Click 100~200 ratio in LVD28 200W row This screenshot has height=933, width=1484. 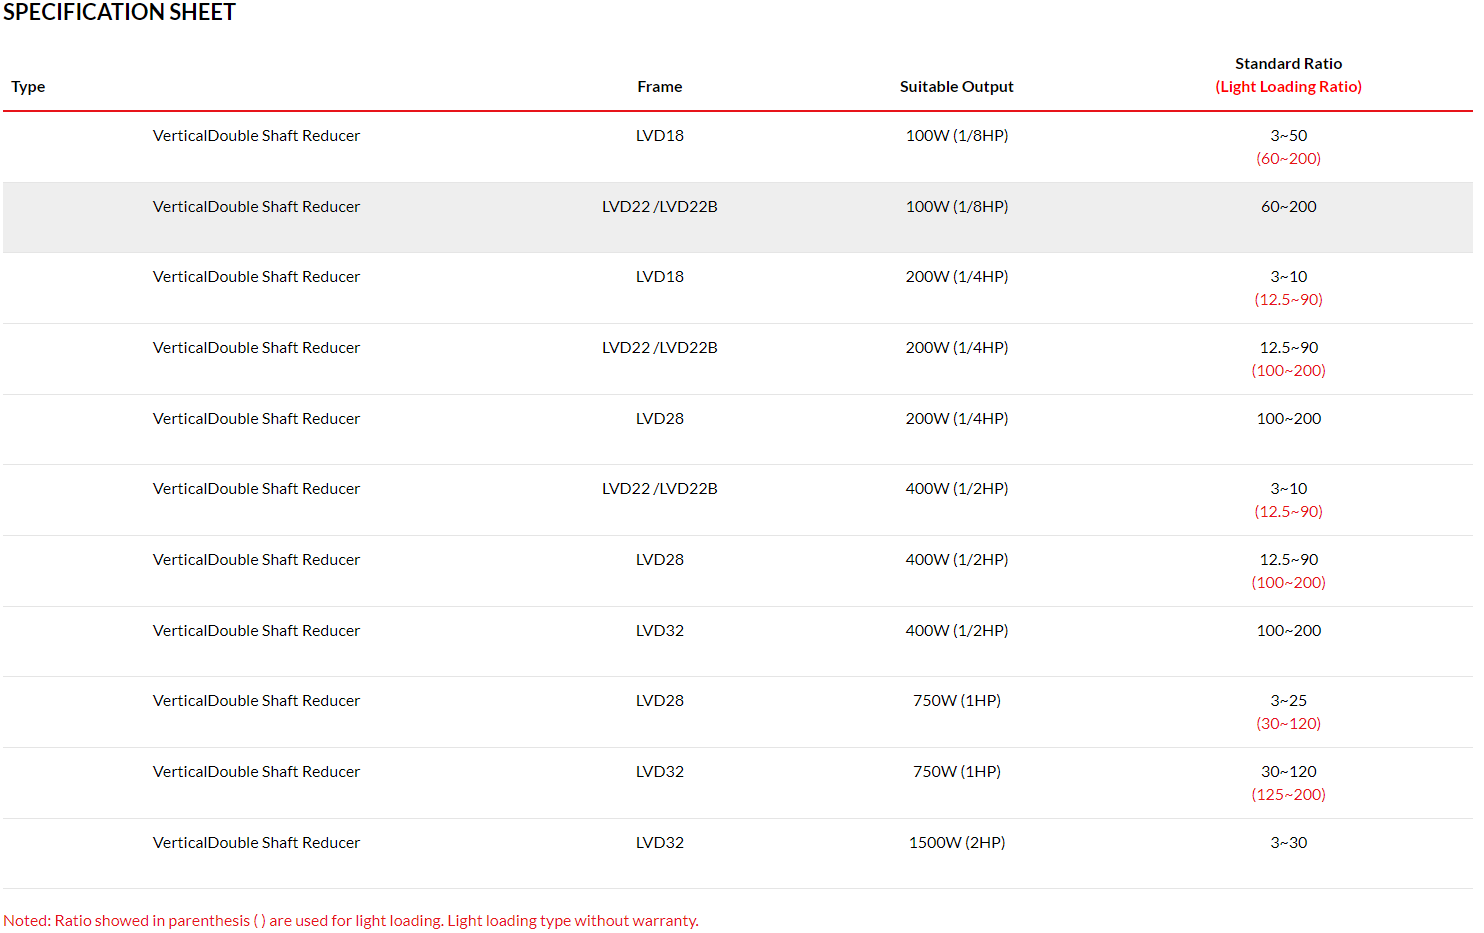[1288, 419]
